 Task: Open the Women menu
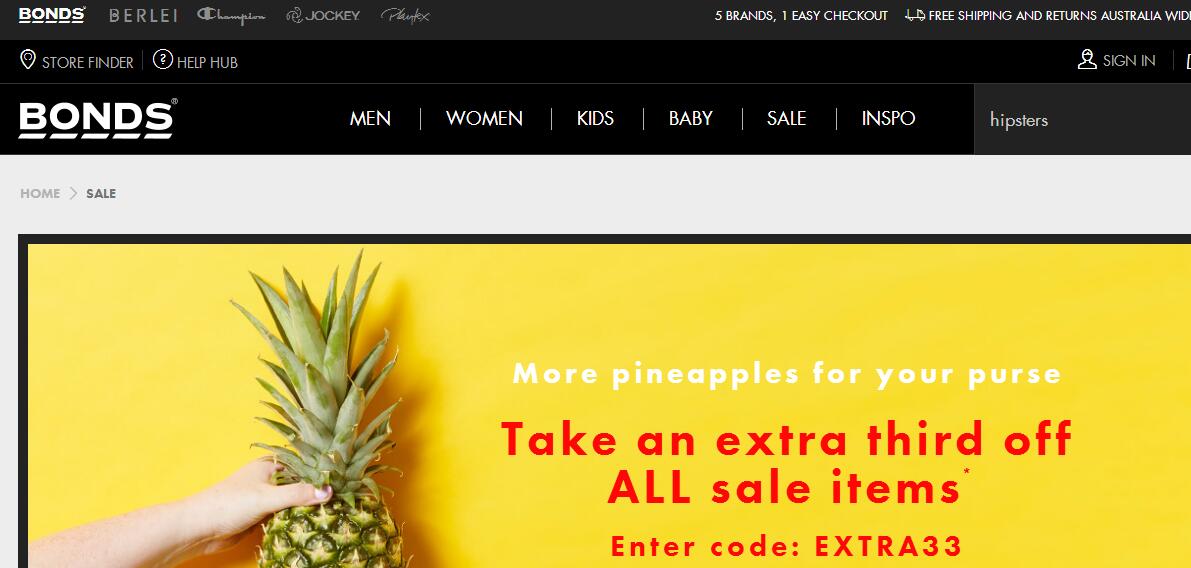point(485,118)
